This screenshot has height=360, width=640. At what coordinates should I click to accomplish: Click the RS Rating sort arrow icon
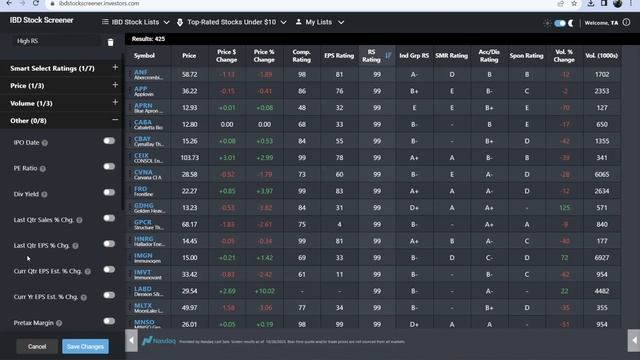click(388, 56)
